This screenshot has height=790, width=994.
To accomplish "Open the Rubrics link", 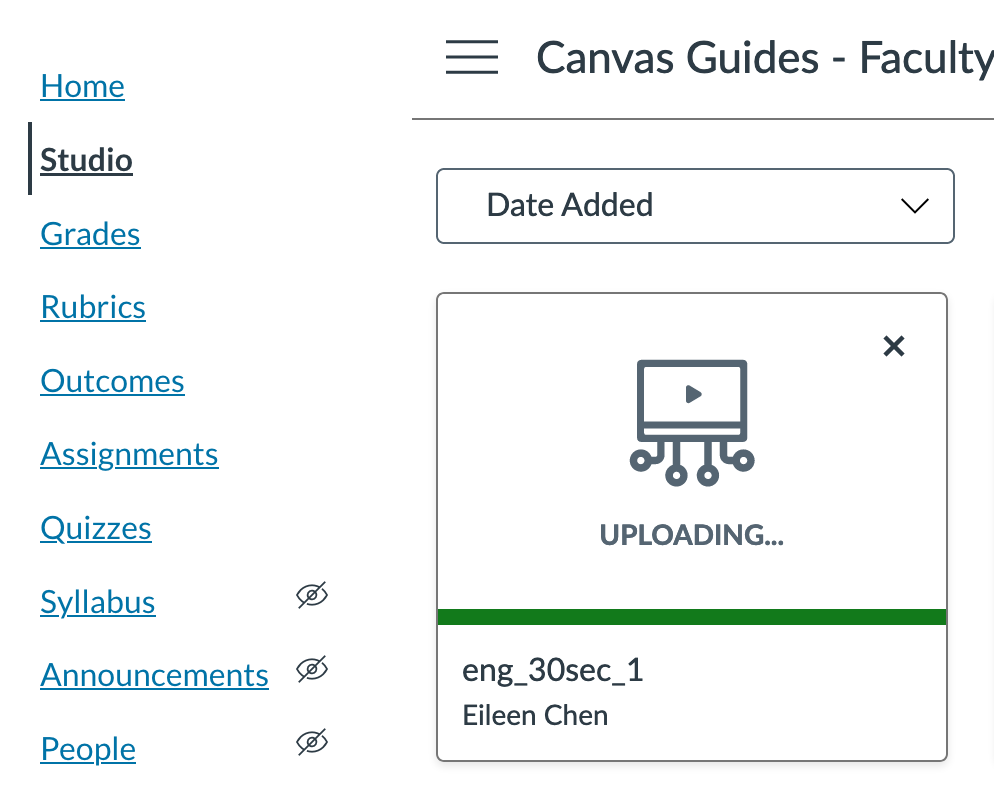I will pos(93,307).
